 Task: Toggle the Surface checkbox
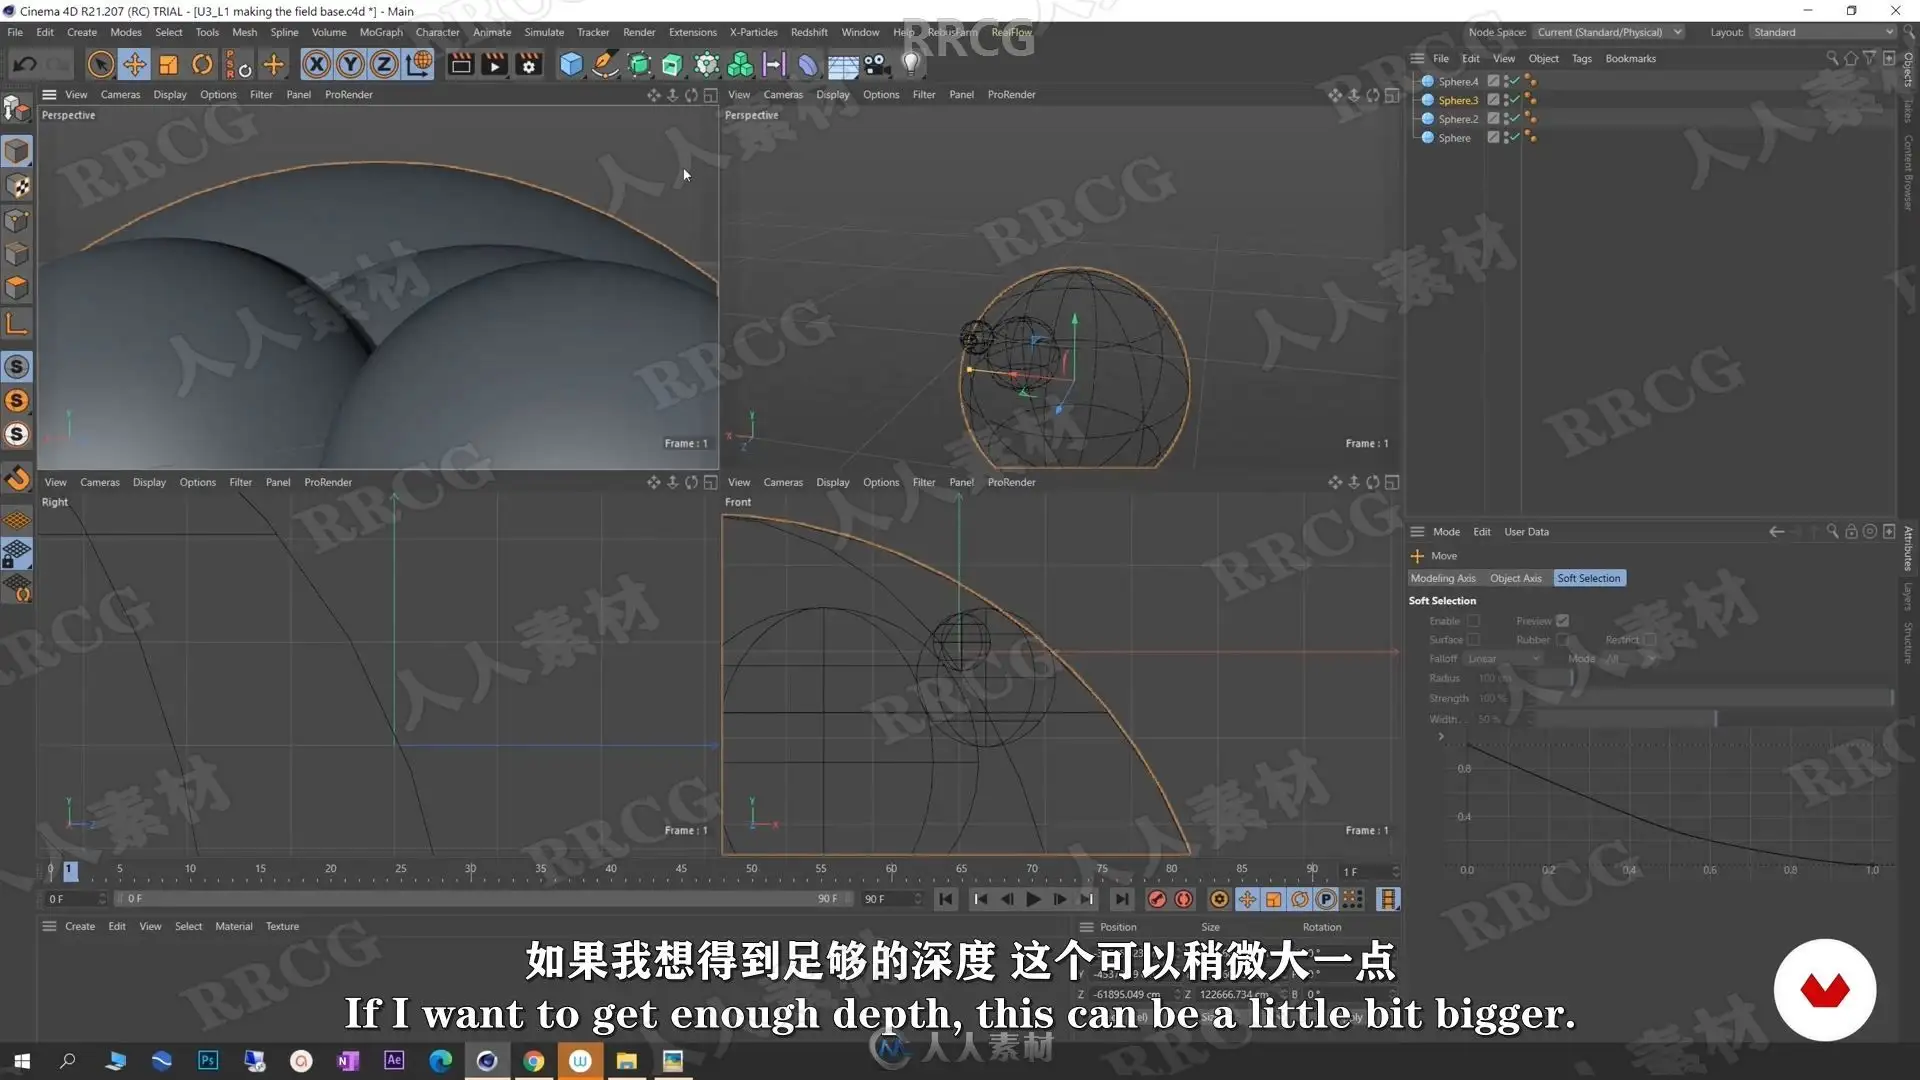1473,640
